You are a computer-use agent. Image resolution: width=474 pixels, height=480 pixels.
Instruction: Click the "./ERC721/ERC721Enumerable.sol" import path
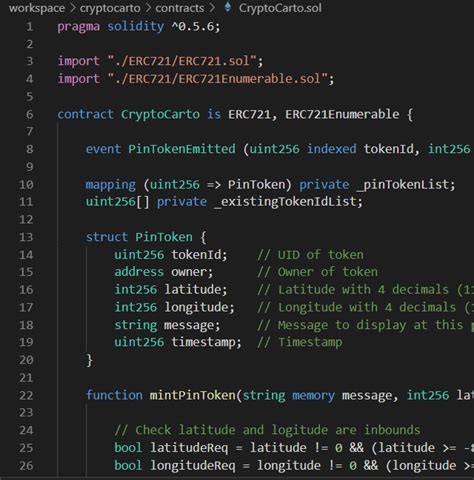(x=217, y=79)
